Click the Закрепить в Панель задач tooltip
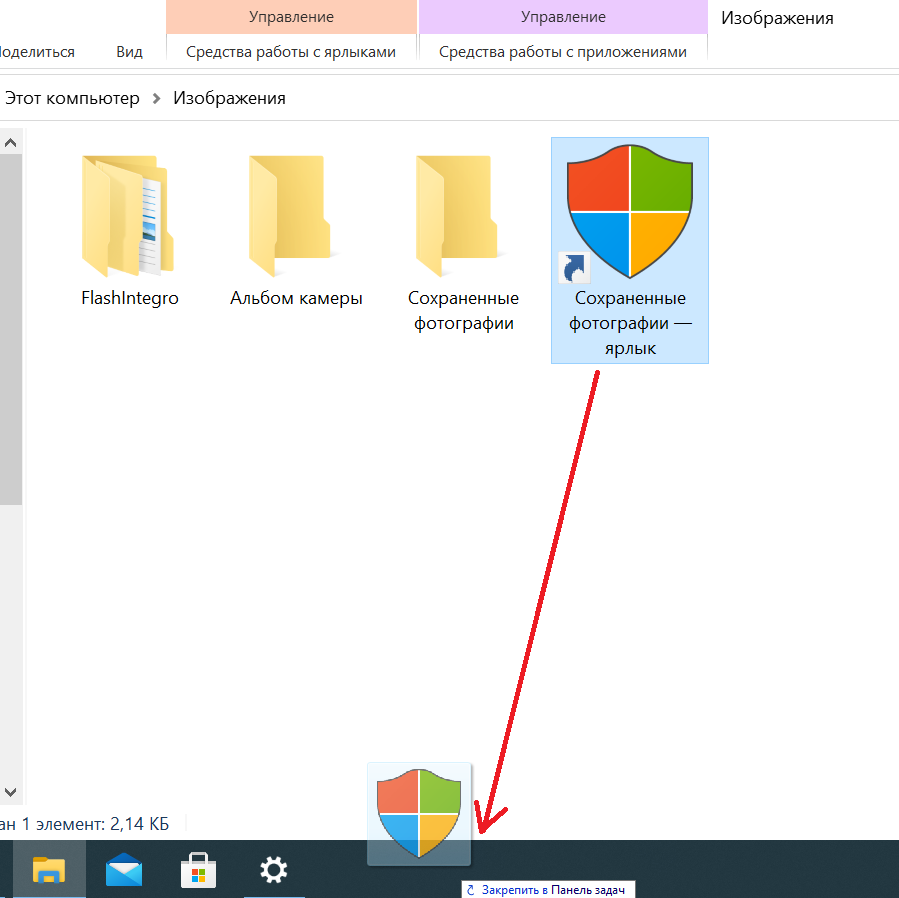Image resolution: width=899 pixels, height=898 pixels. click(548, 889)
